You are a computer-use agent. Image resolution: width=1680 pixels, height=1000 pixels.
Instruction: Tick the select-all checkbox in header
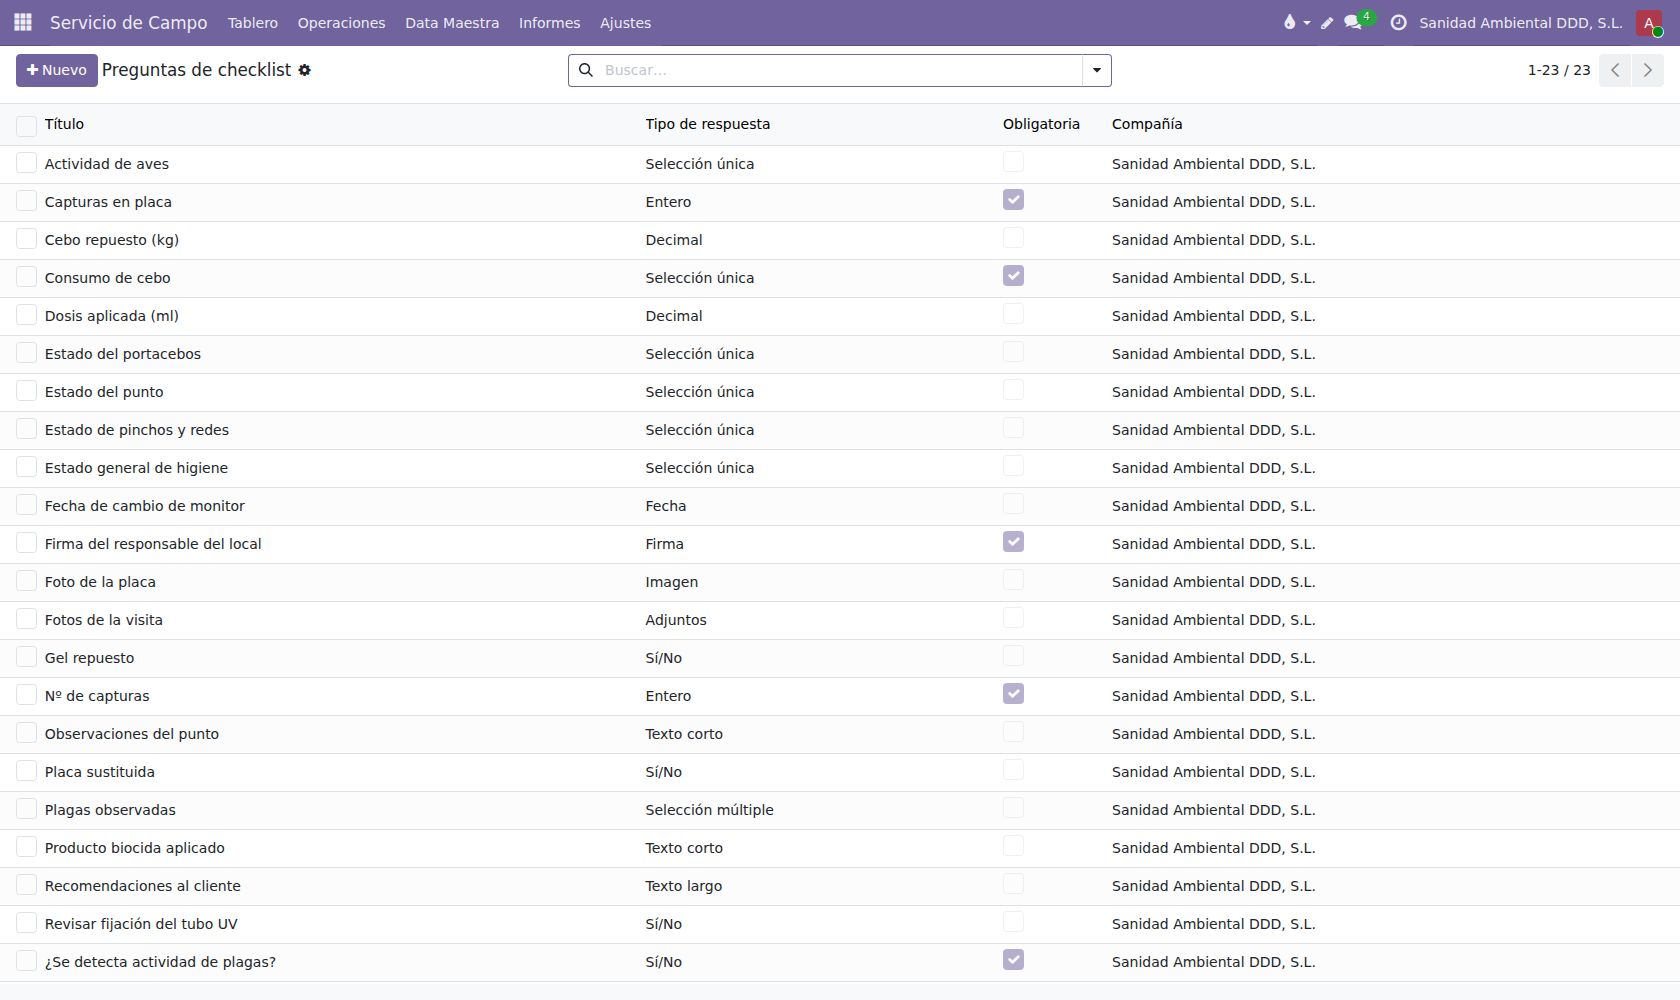pyautogui.click(x=27, y=125)
